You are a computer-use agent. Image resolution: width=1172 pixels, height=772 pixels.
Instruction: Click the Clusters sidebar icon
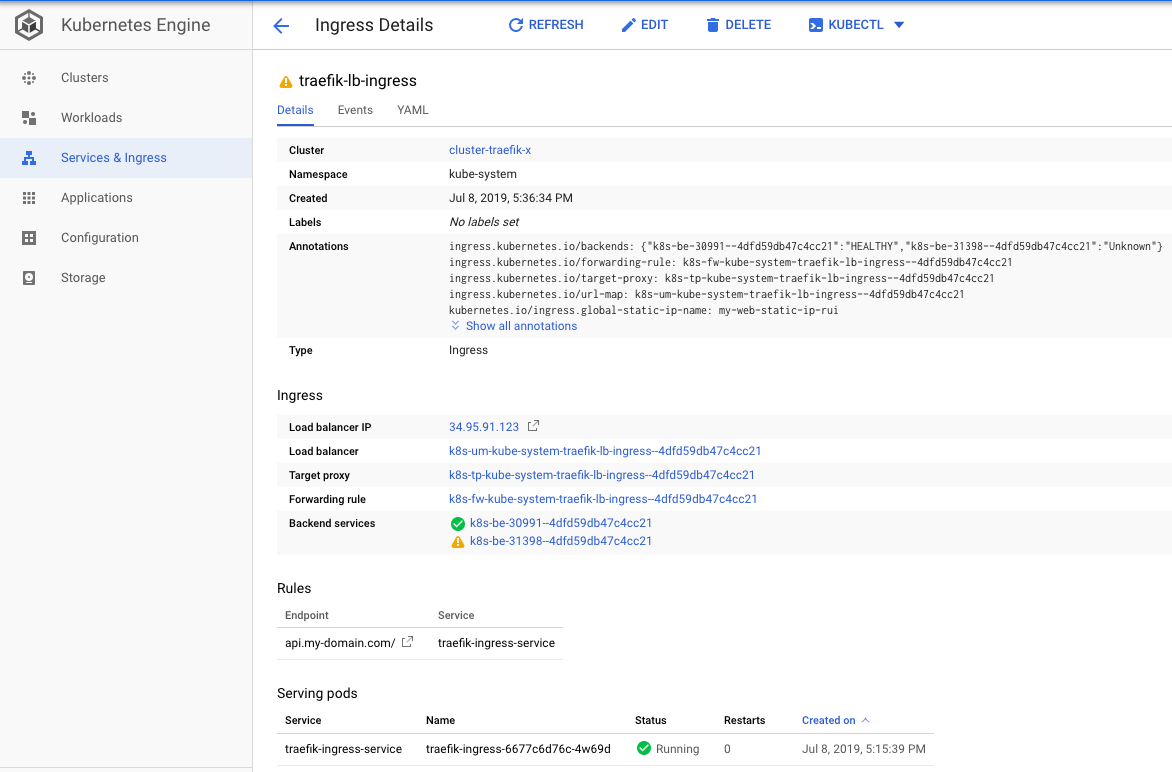point(29,78)
